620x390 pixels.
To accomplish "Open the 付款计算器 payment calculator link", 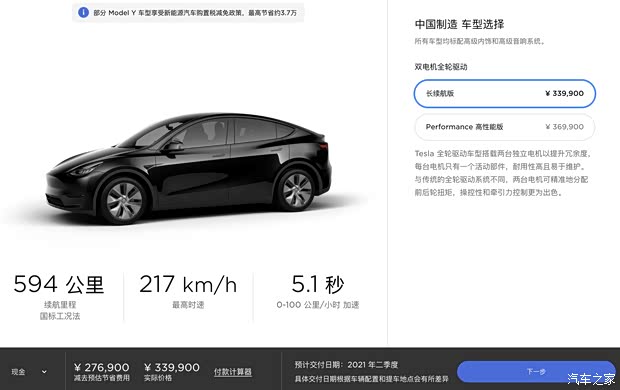I will [x=233, y=372].
